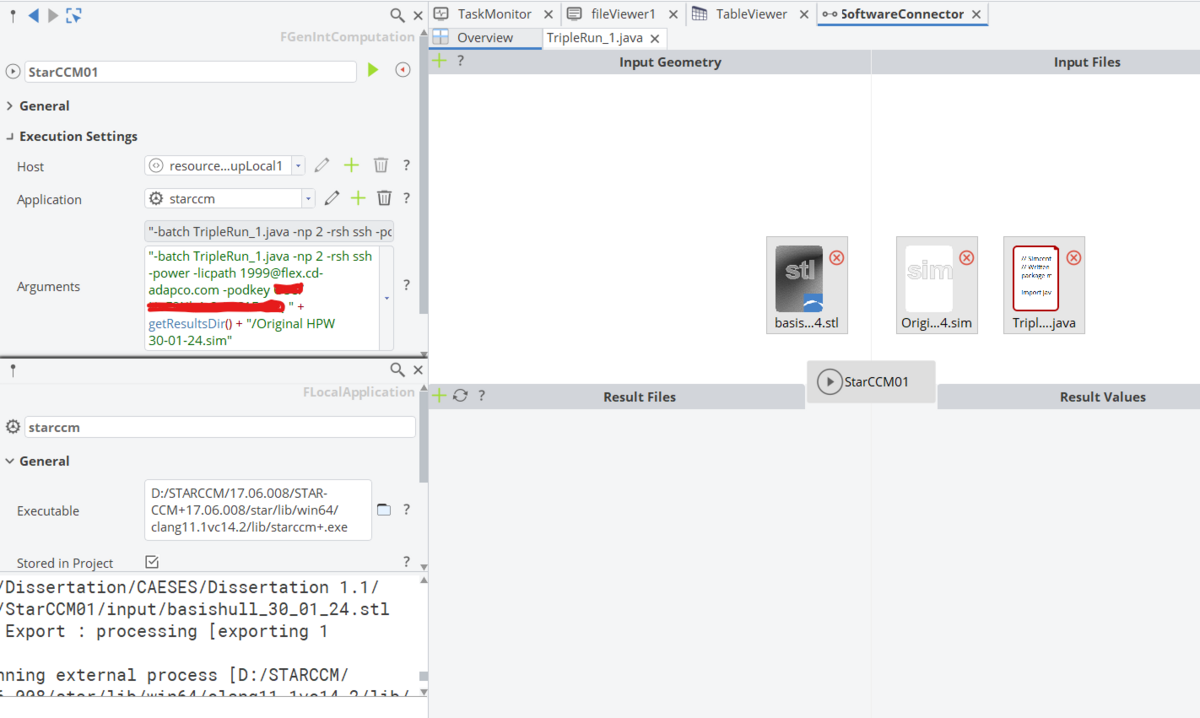Show help for the Host setting
Screen dimensions: 1200x718
407,166
